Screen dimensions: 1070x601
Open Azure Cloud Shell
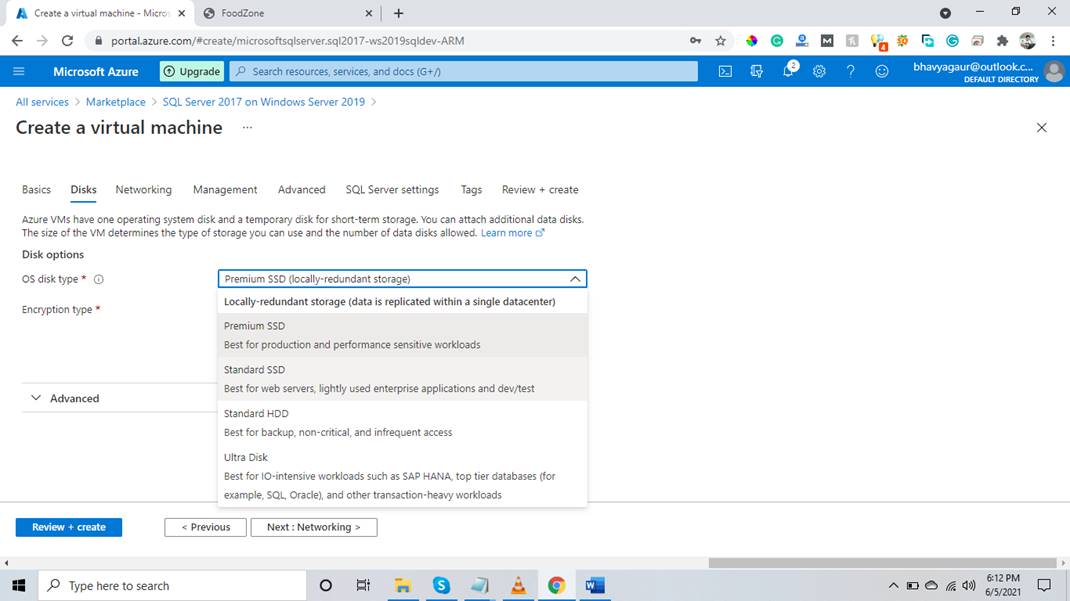point(725,71)
